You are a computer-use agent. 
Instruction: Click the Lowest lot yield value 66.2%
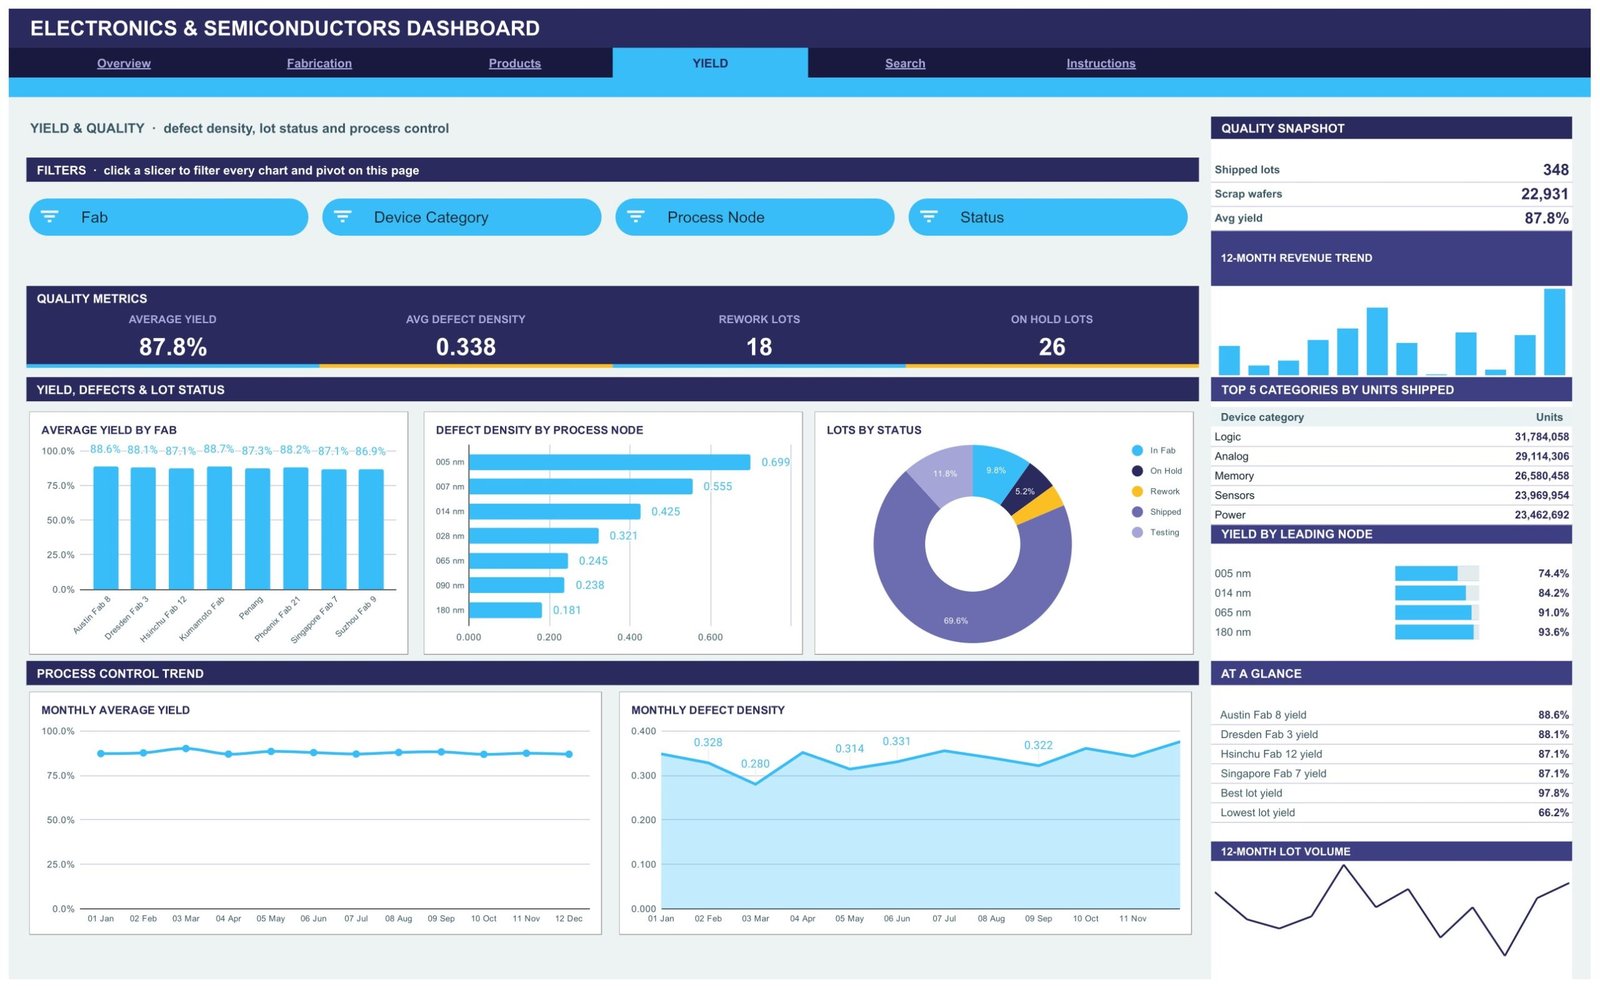(1553, 813)
